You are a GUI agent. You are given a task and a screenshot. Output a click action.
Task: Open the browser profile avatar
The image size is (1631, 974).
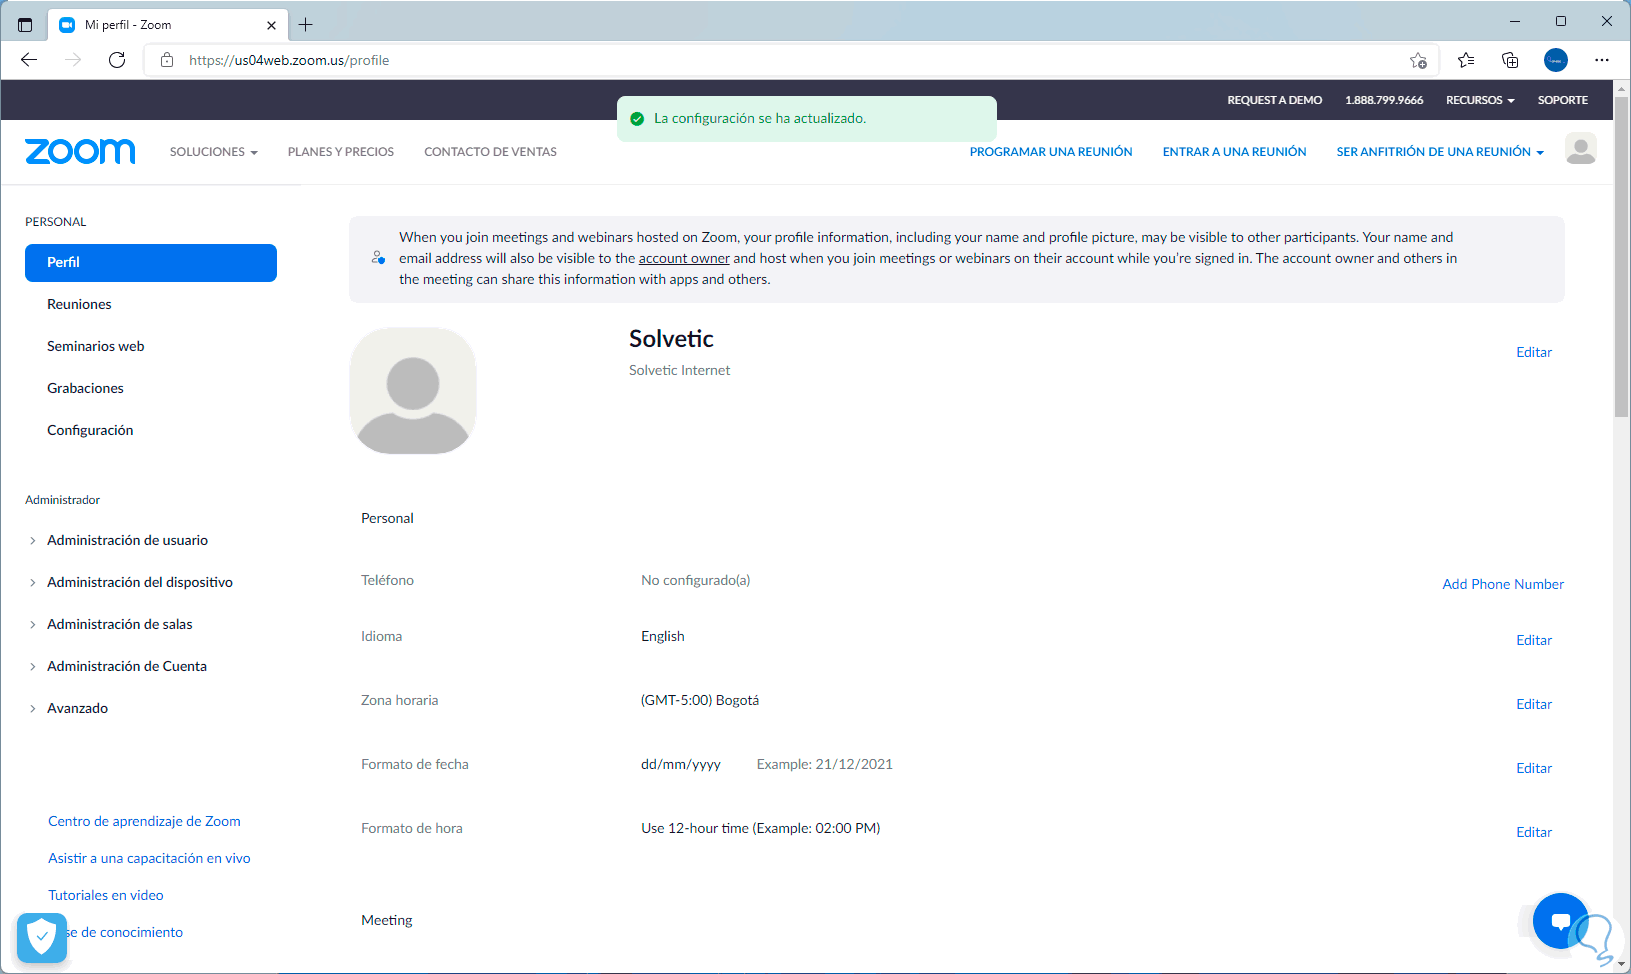pyautogui.click(x=1556, y=60)
